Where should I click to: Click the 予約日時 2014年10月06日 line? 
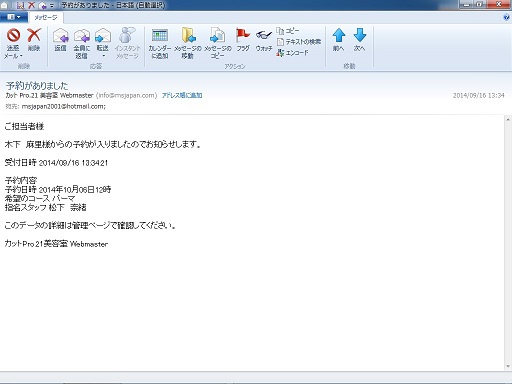coord(58,189)
